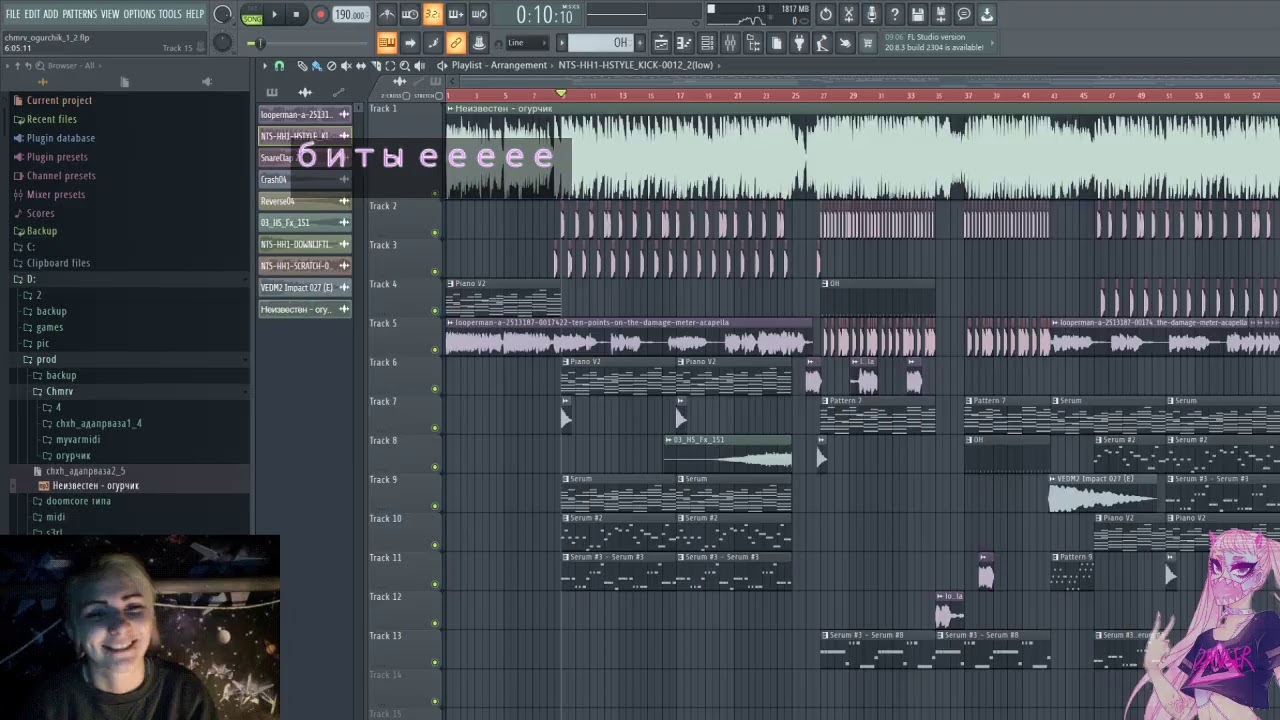Show the playlist view icon
The width and height of the screenshot is (1280, 720).
point(661,43)
